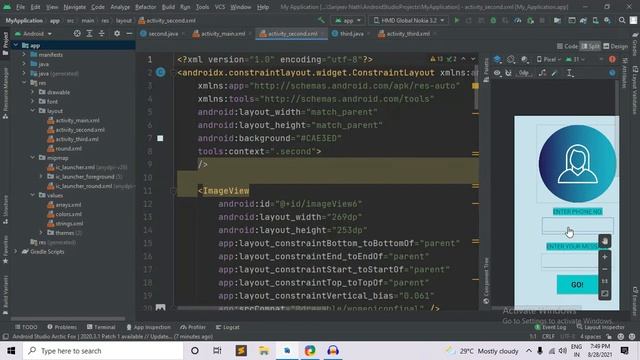Viewport: 640px width, 360px height.
Task: Expand the manifests folder
Action: pos(24,54)
